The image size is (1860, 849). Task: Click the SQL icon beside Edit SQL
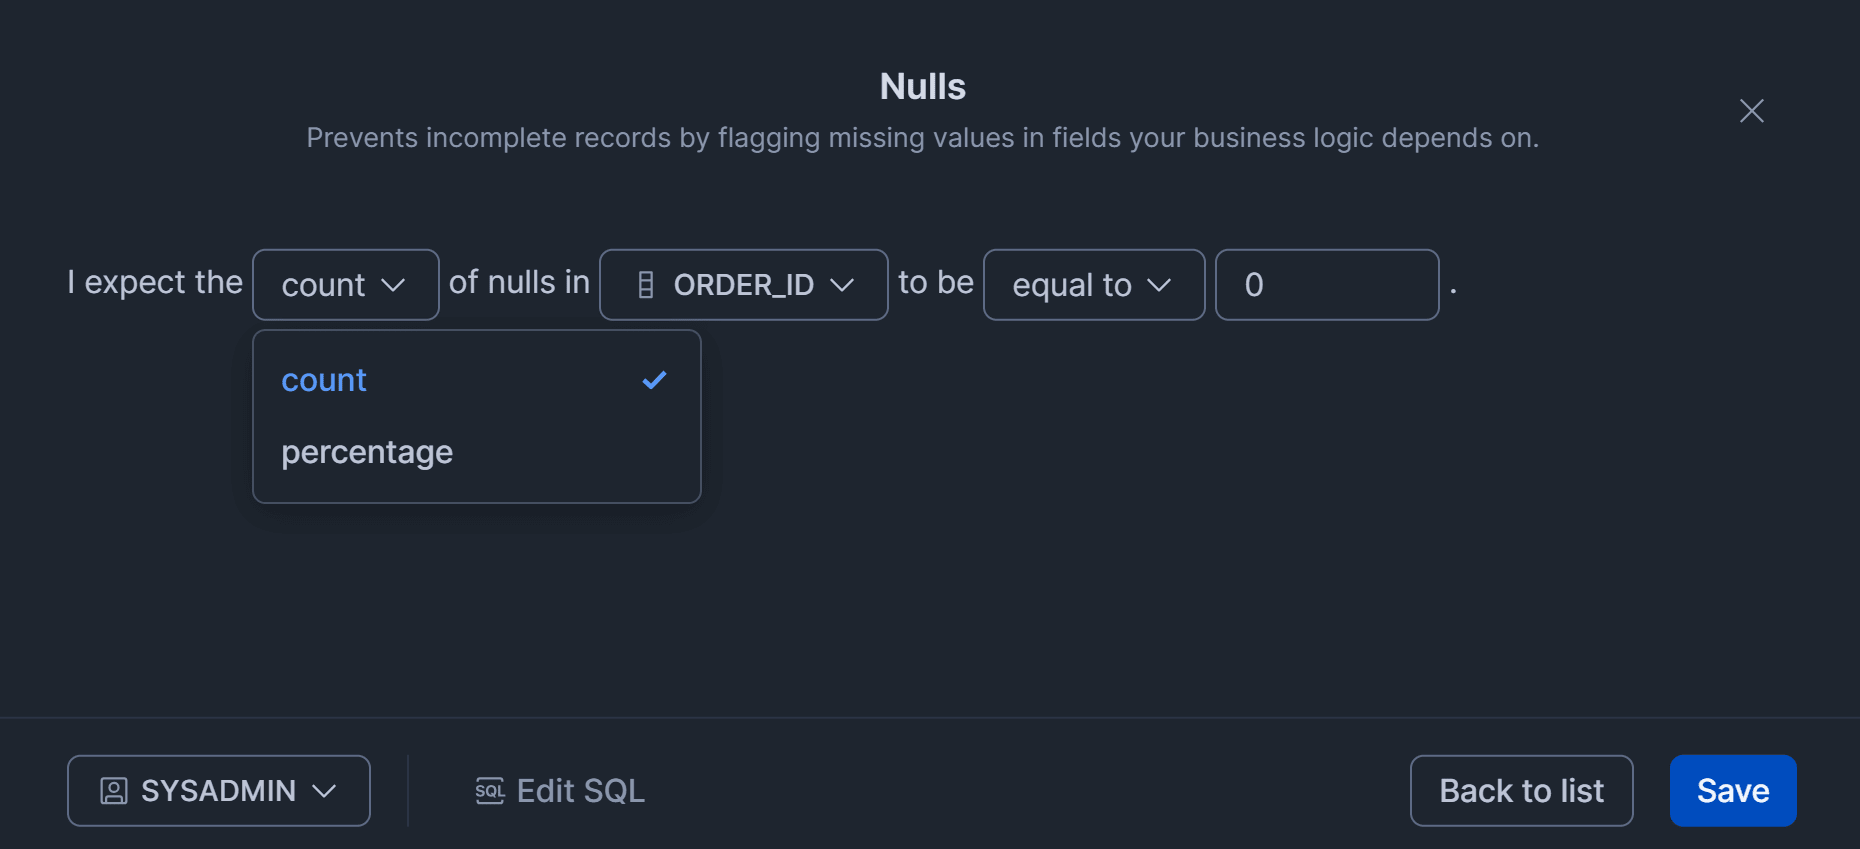(490, 791)
